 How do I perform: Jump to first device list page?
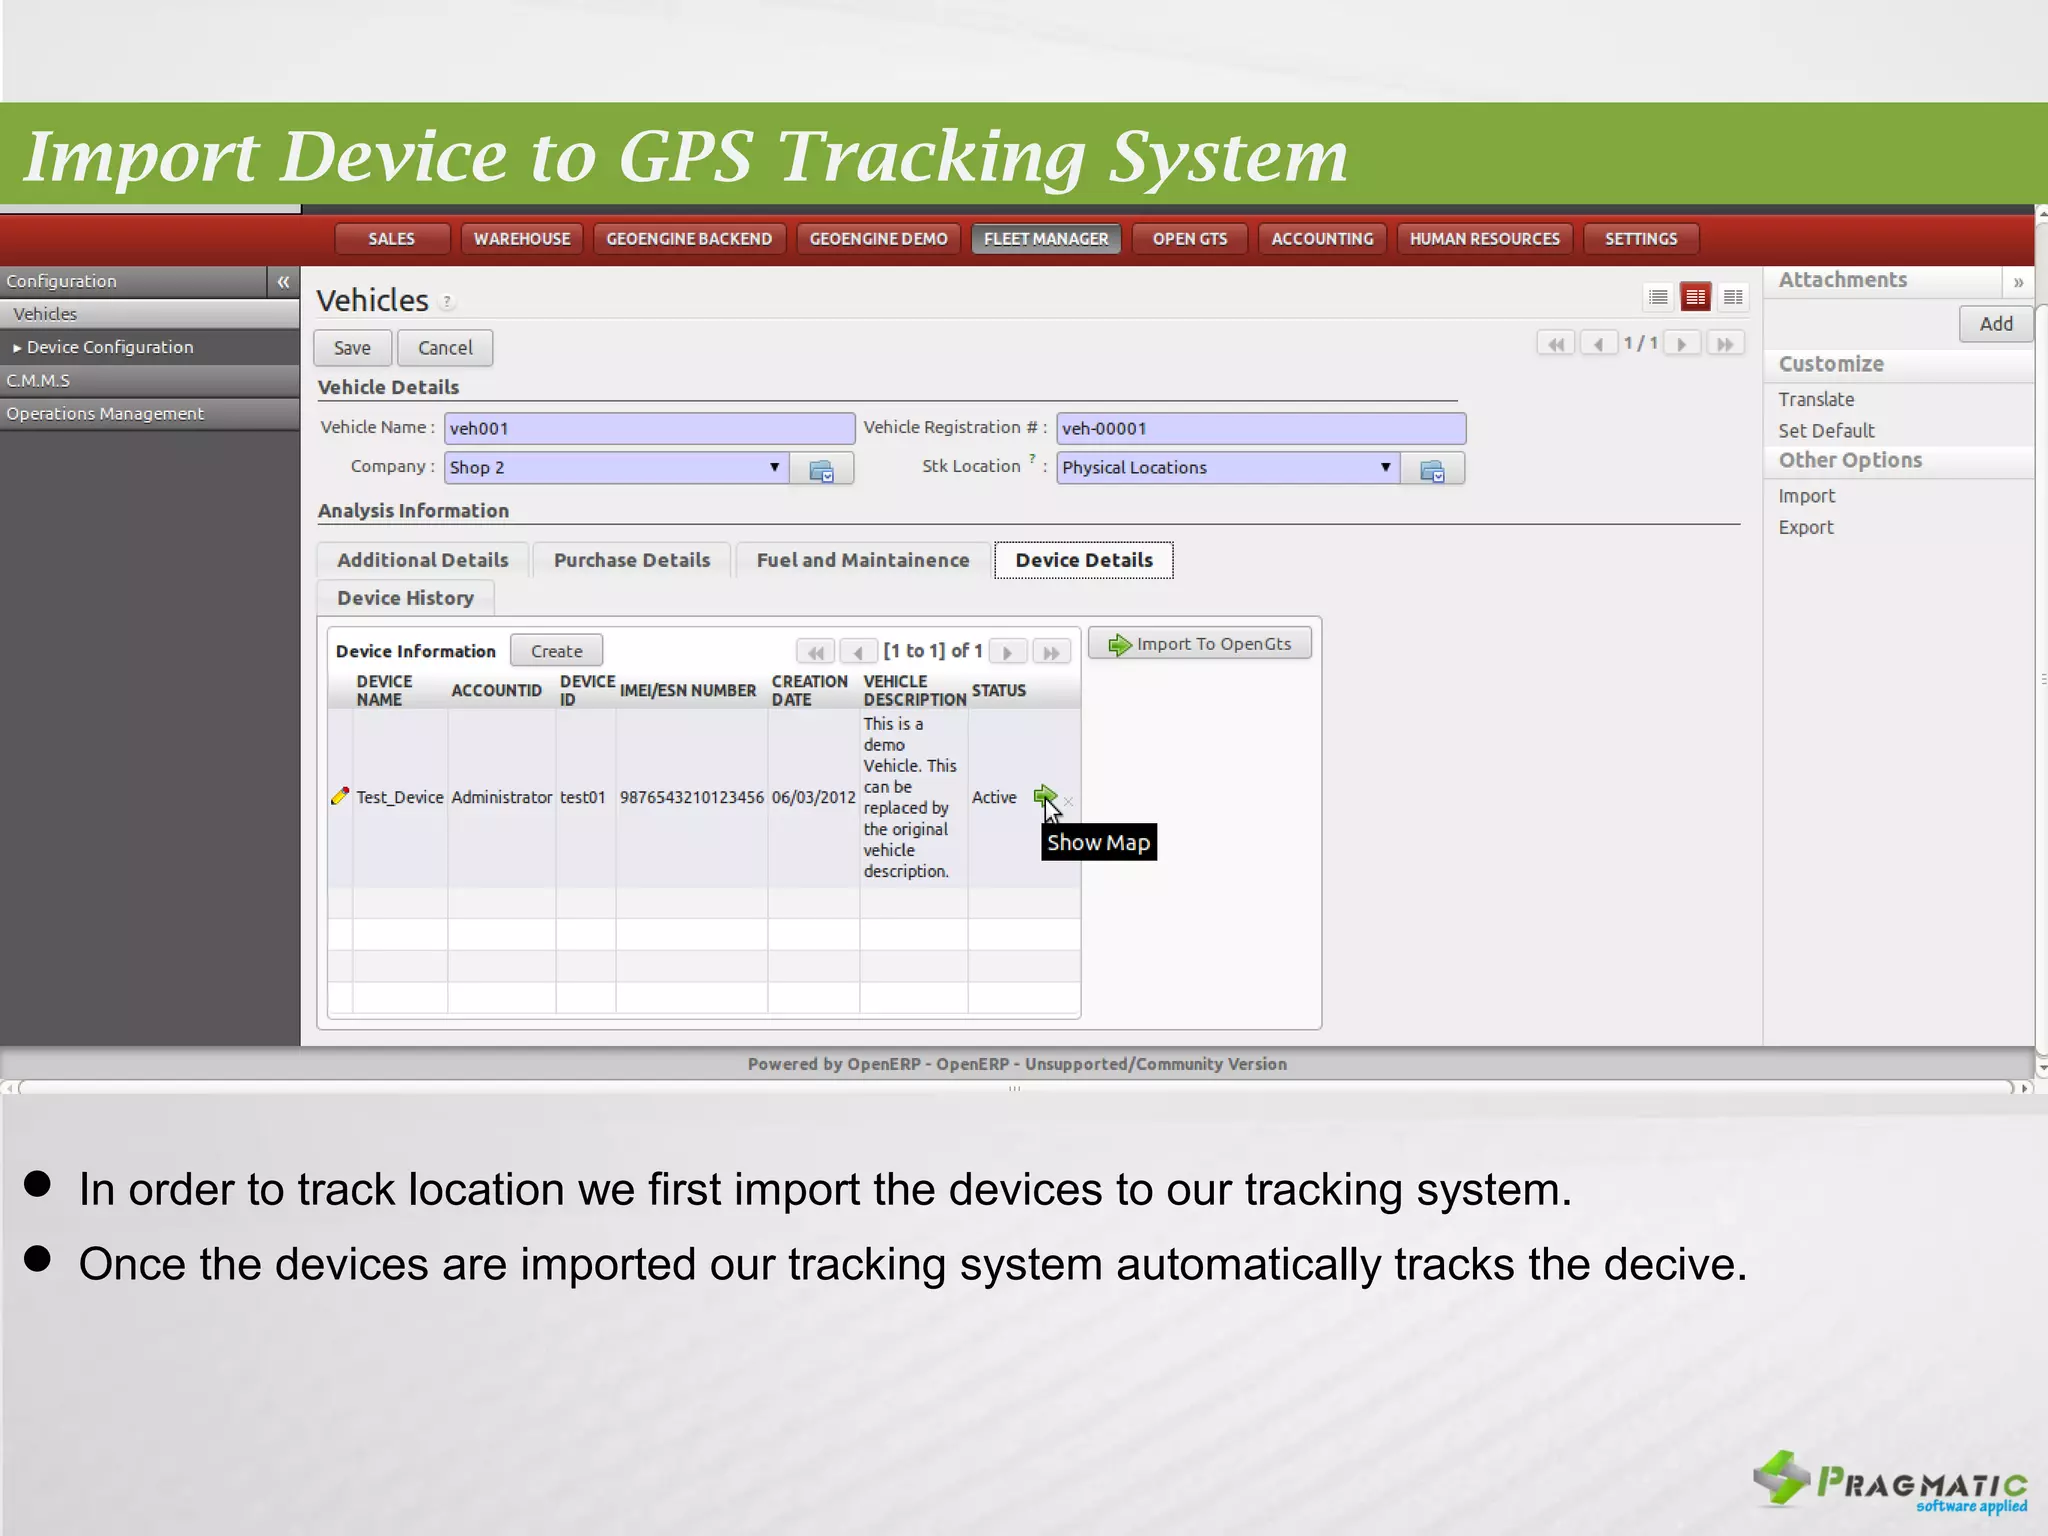click(816, 652)
